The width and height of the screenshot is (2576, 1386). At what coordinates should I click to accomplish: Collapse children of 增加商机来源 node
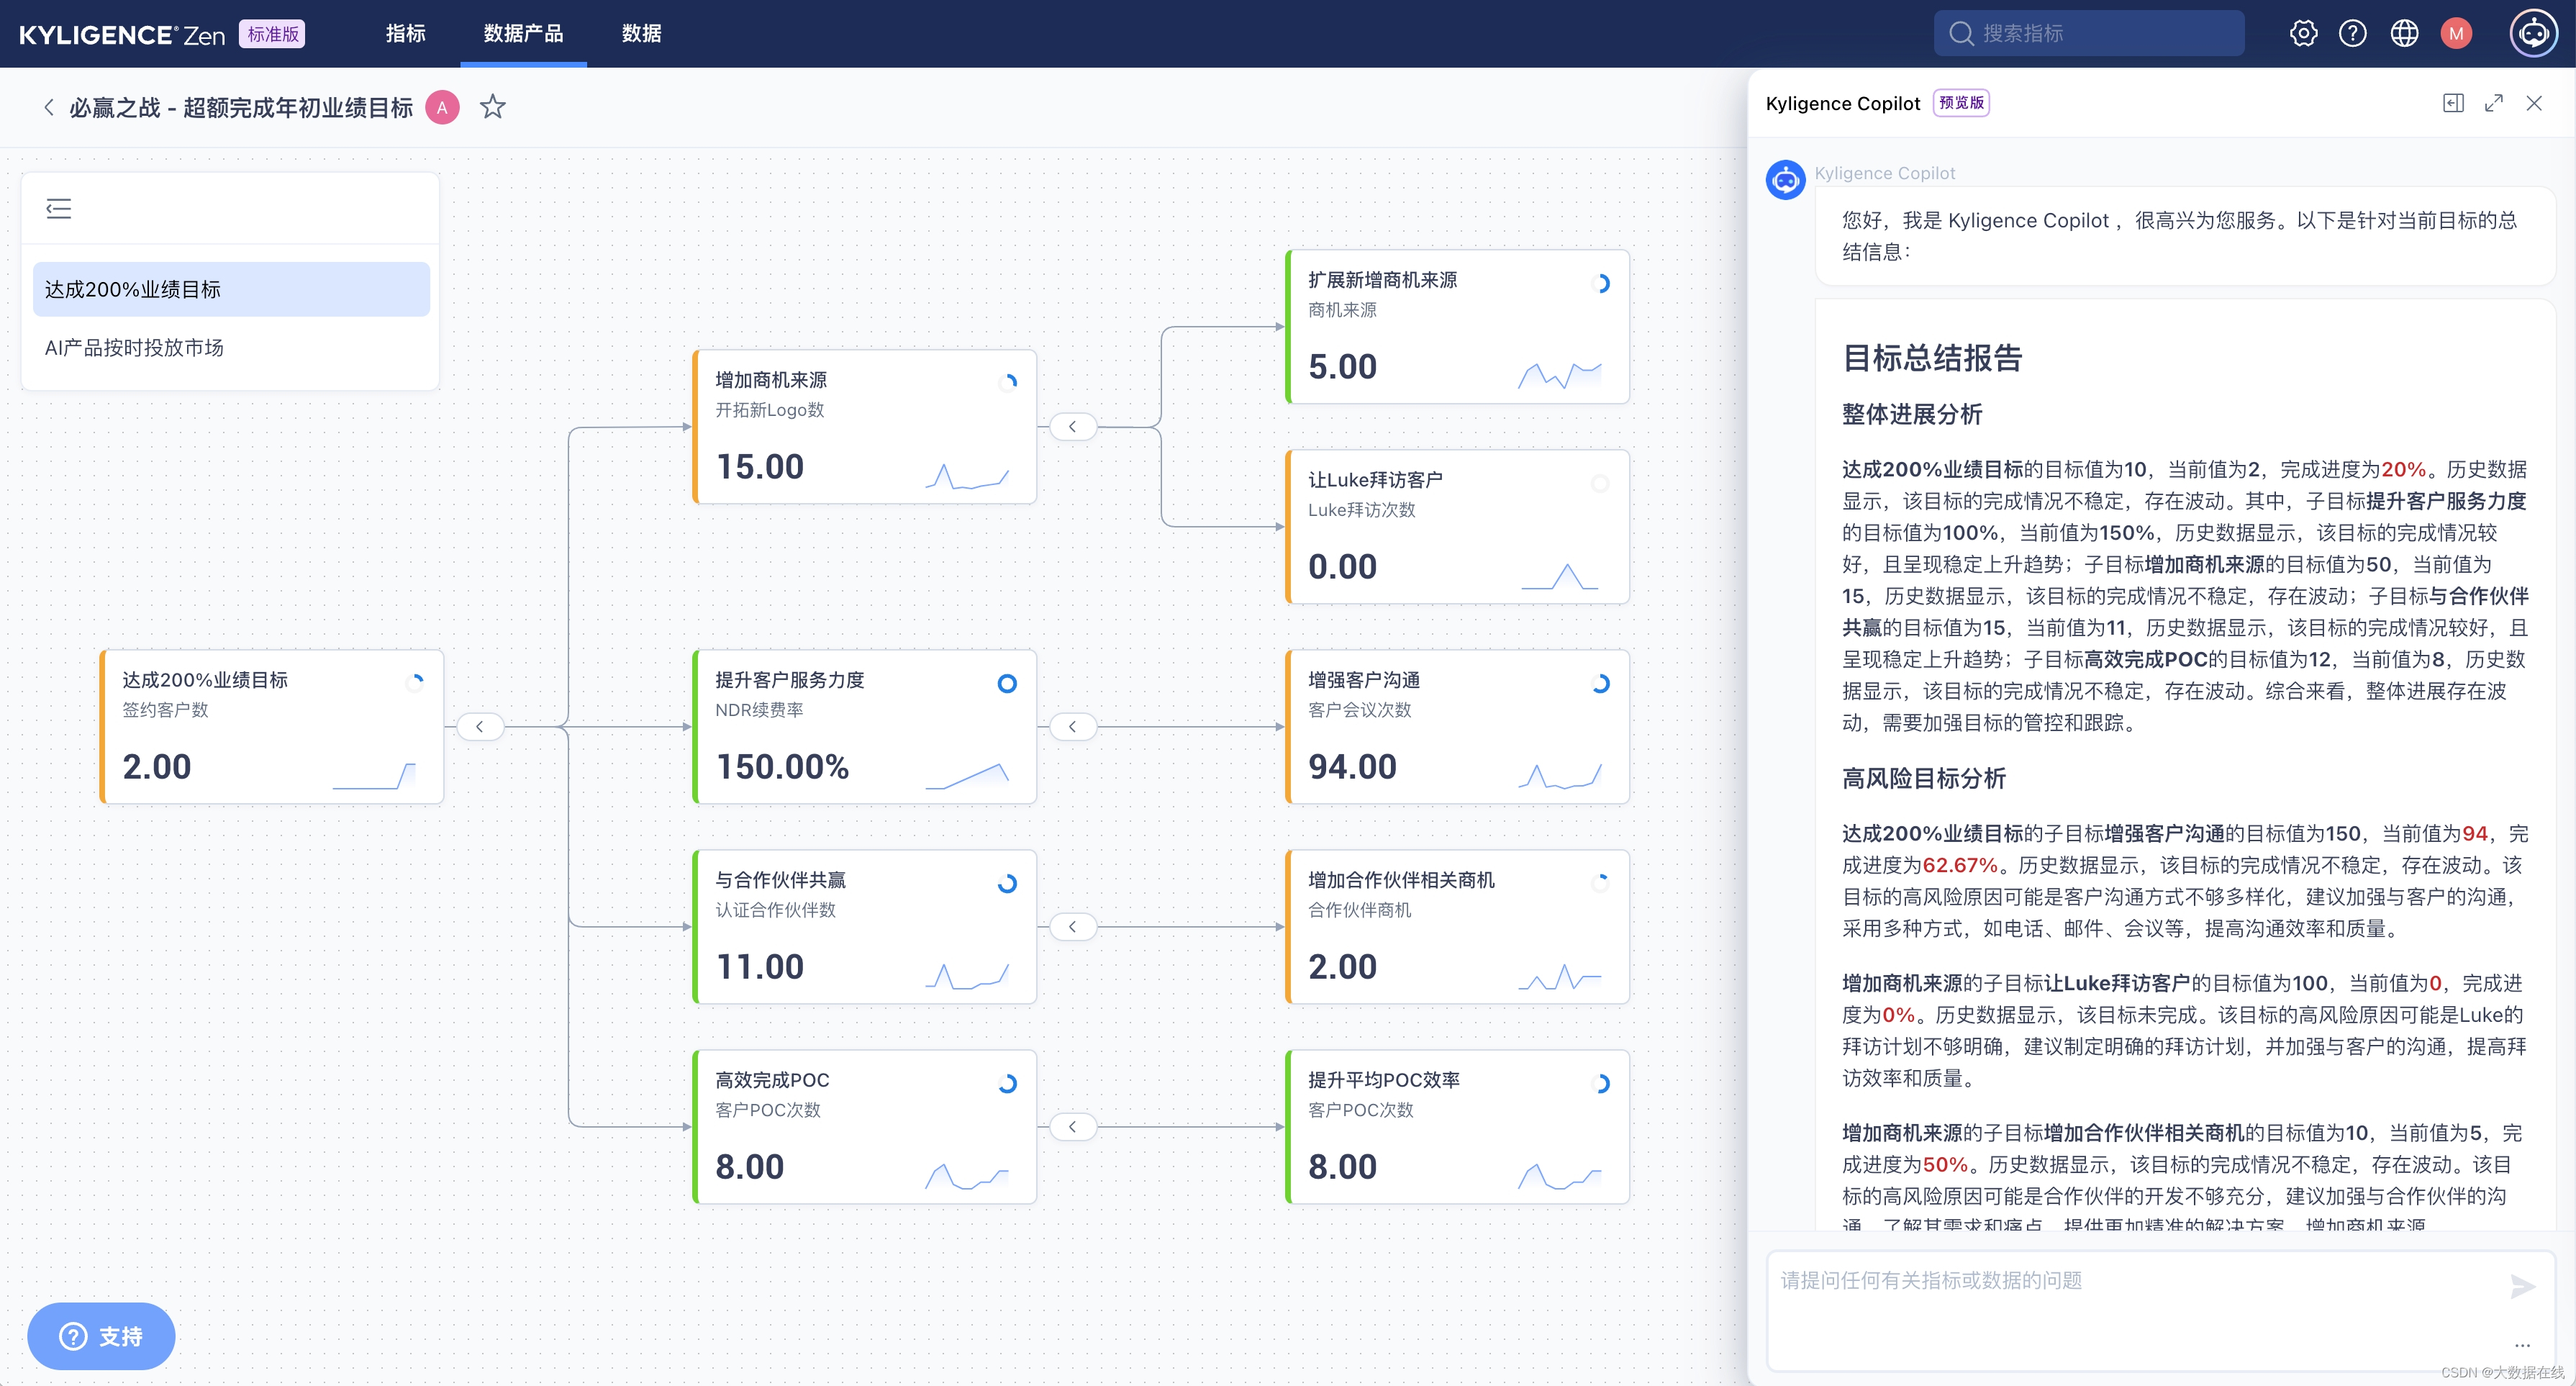[x=1072, y=427]
